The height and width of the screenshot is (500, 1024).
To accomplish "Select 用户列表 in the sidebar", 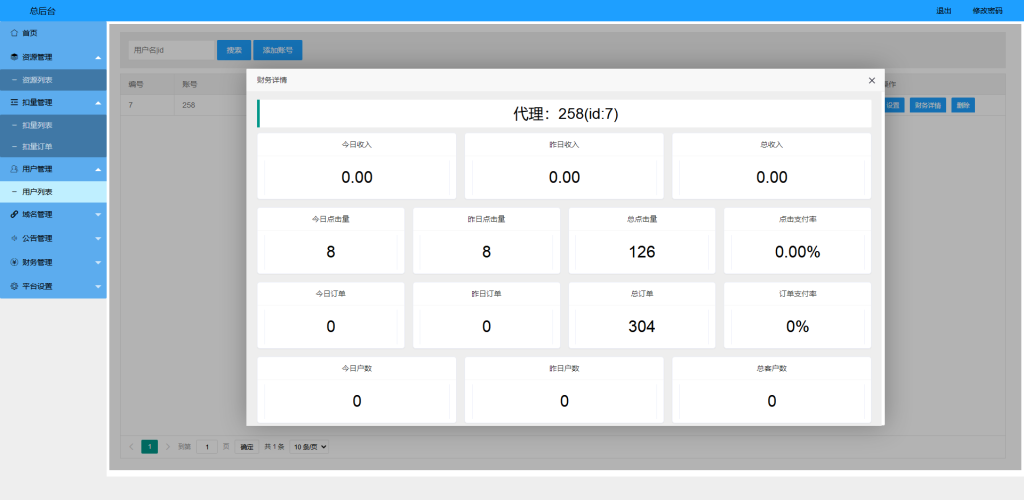I will click(37, 191).
